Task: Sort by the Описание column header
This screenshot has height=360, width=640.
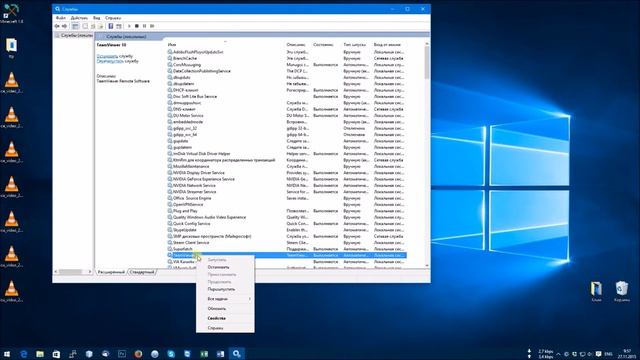Action: (296, 44)
